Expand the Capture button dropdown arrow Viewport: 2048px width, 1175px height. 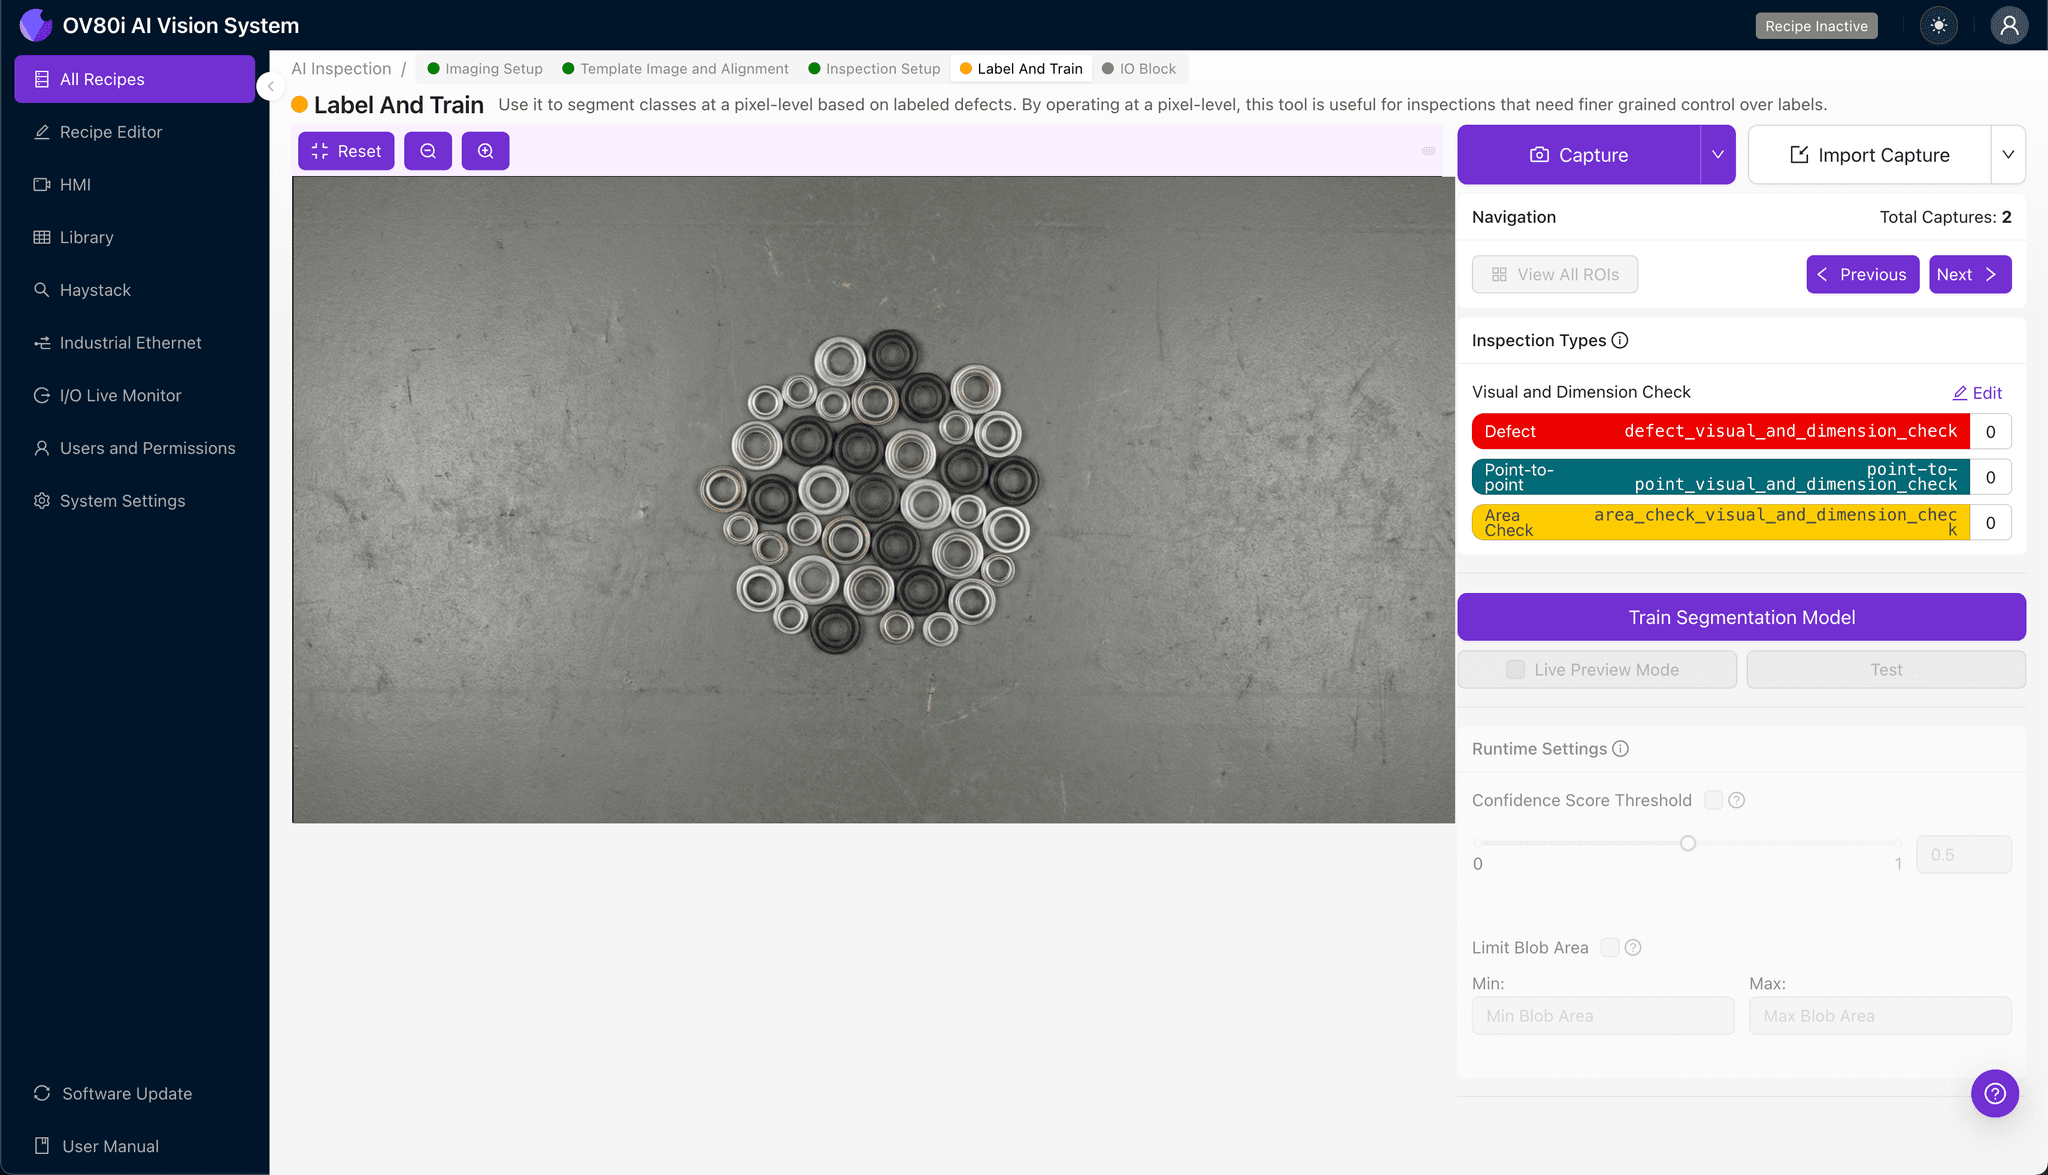[x=1717, y=155]
